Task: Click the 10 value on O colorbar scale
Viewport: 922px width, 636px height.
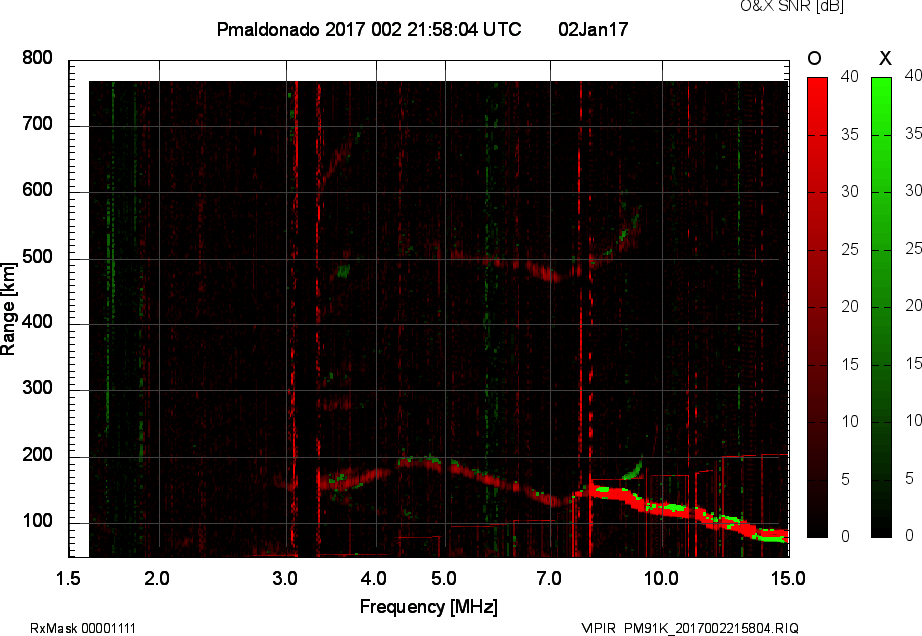Action: click(850, 421)
